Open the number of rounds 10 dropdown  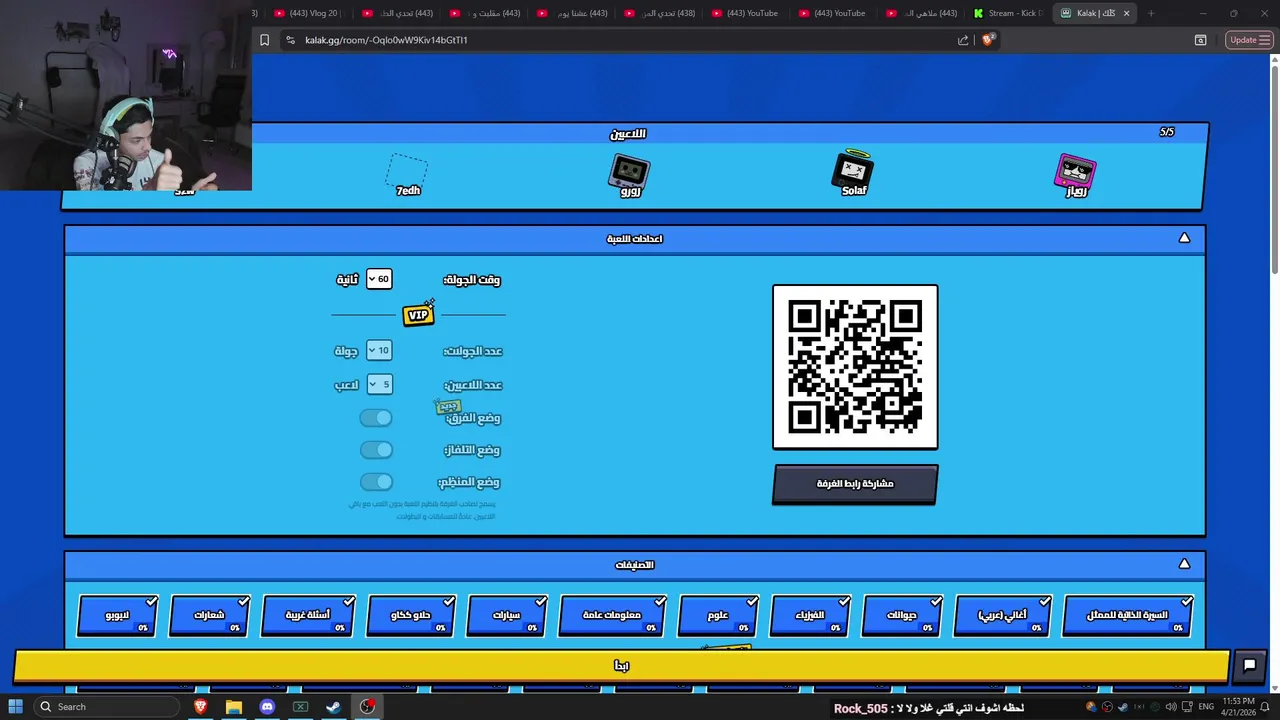[379, 350]
